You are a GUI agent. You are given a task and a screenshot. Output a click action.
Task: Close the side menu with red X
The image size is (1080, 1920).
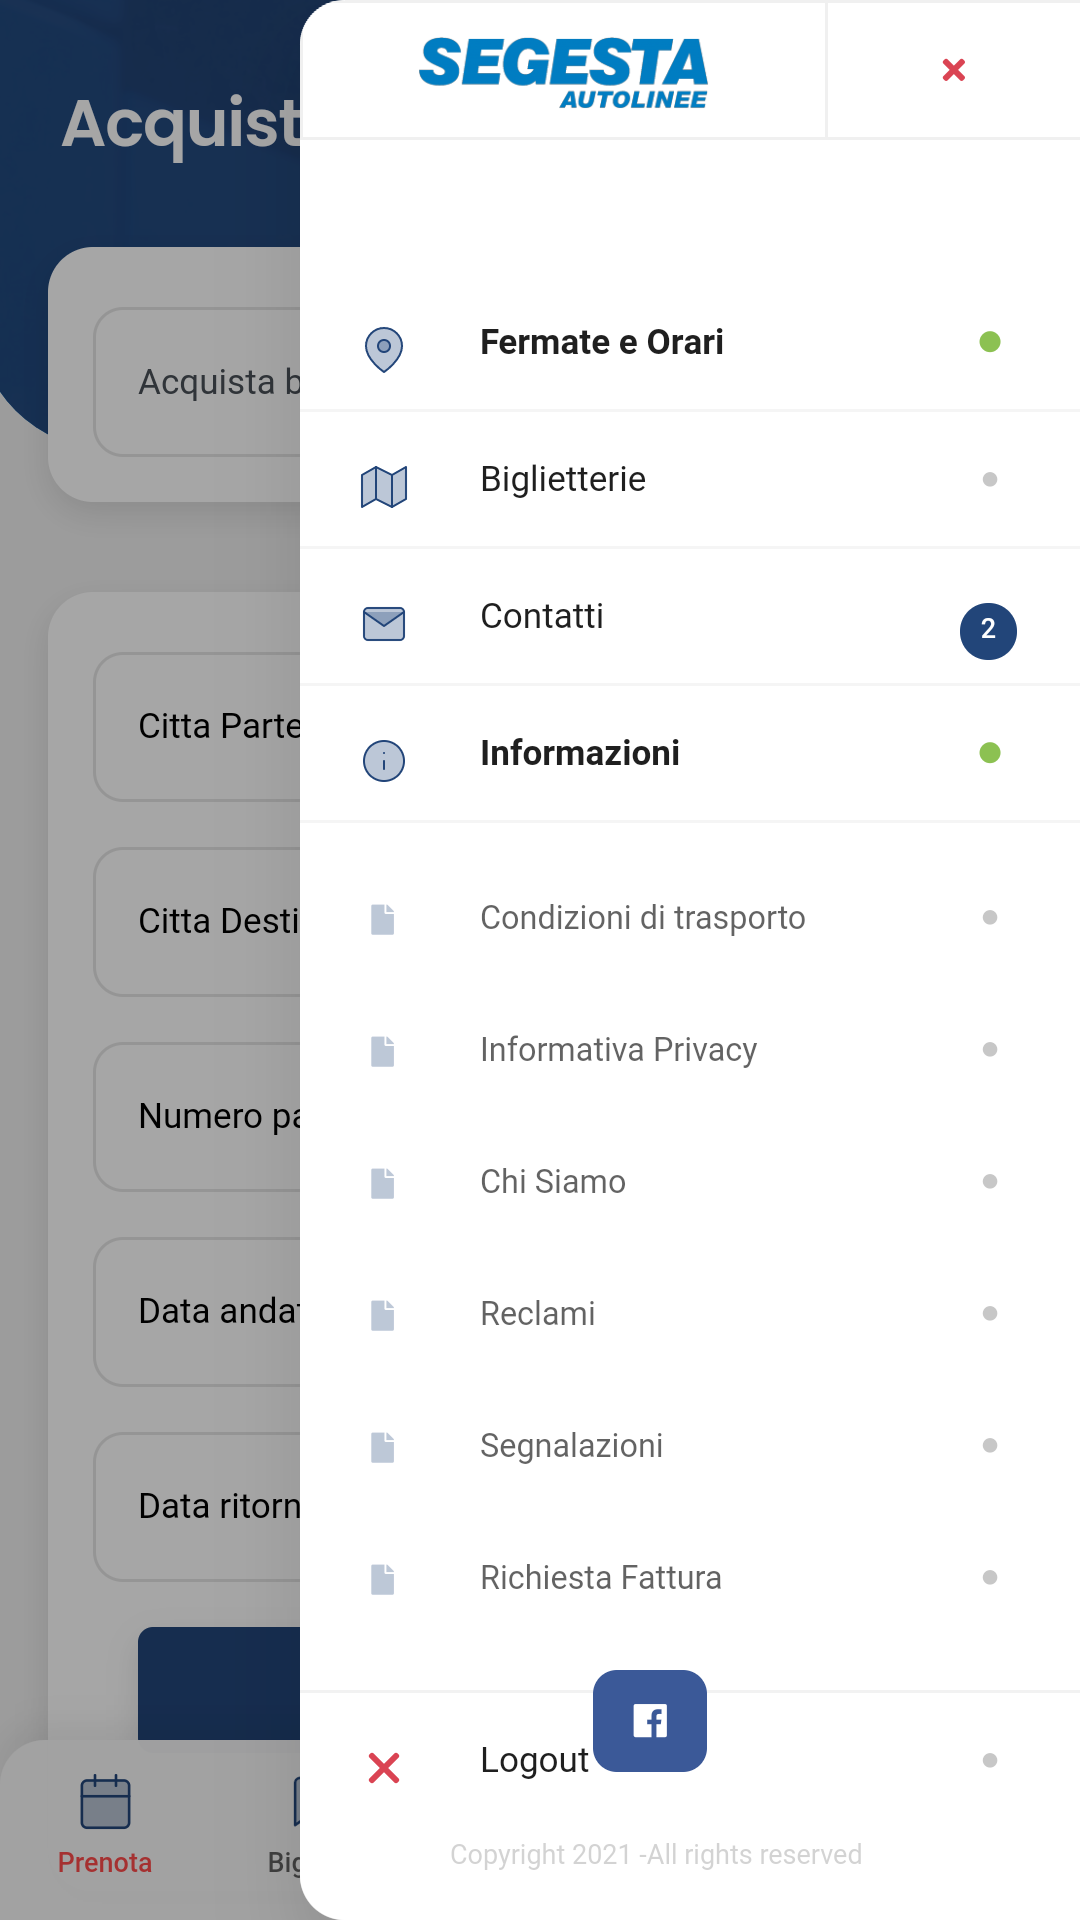point(954,70)
